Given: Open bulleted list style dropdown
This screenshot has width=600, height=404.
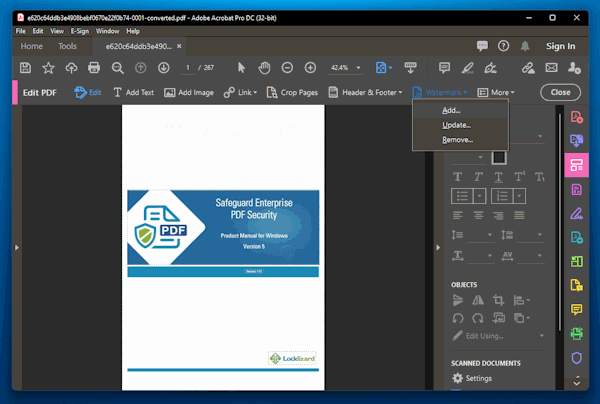Looking at the screenshot, I should pyautogui.click(x=479, y=196).
